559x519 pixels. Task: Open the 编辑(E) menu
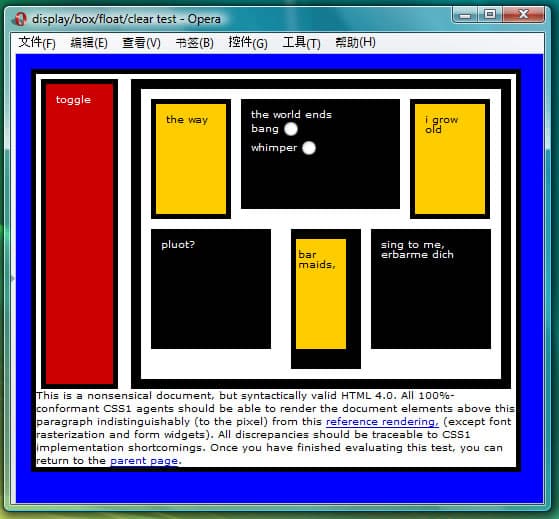click(x=89, y=42)
